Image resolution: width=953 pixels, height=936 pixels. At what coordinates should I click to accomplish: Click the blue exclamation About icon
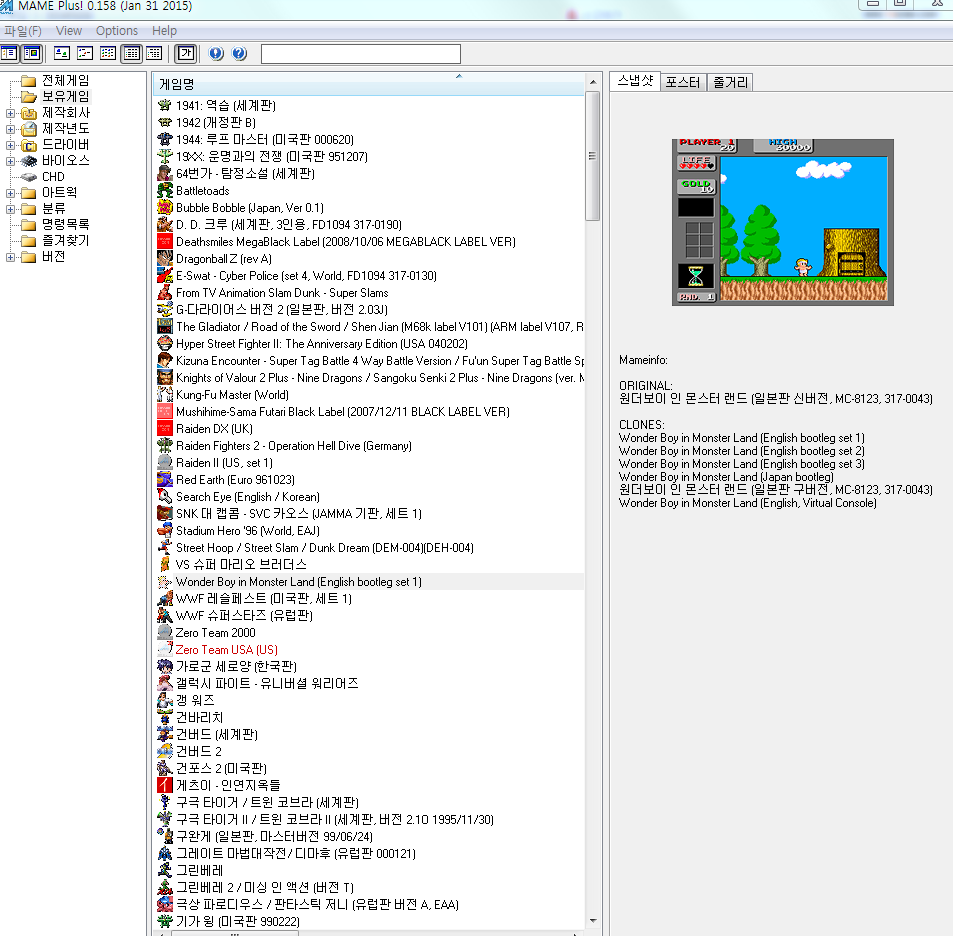click(x=216, y=53)
